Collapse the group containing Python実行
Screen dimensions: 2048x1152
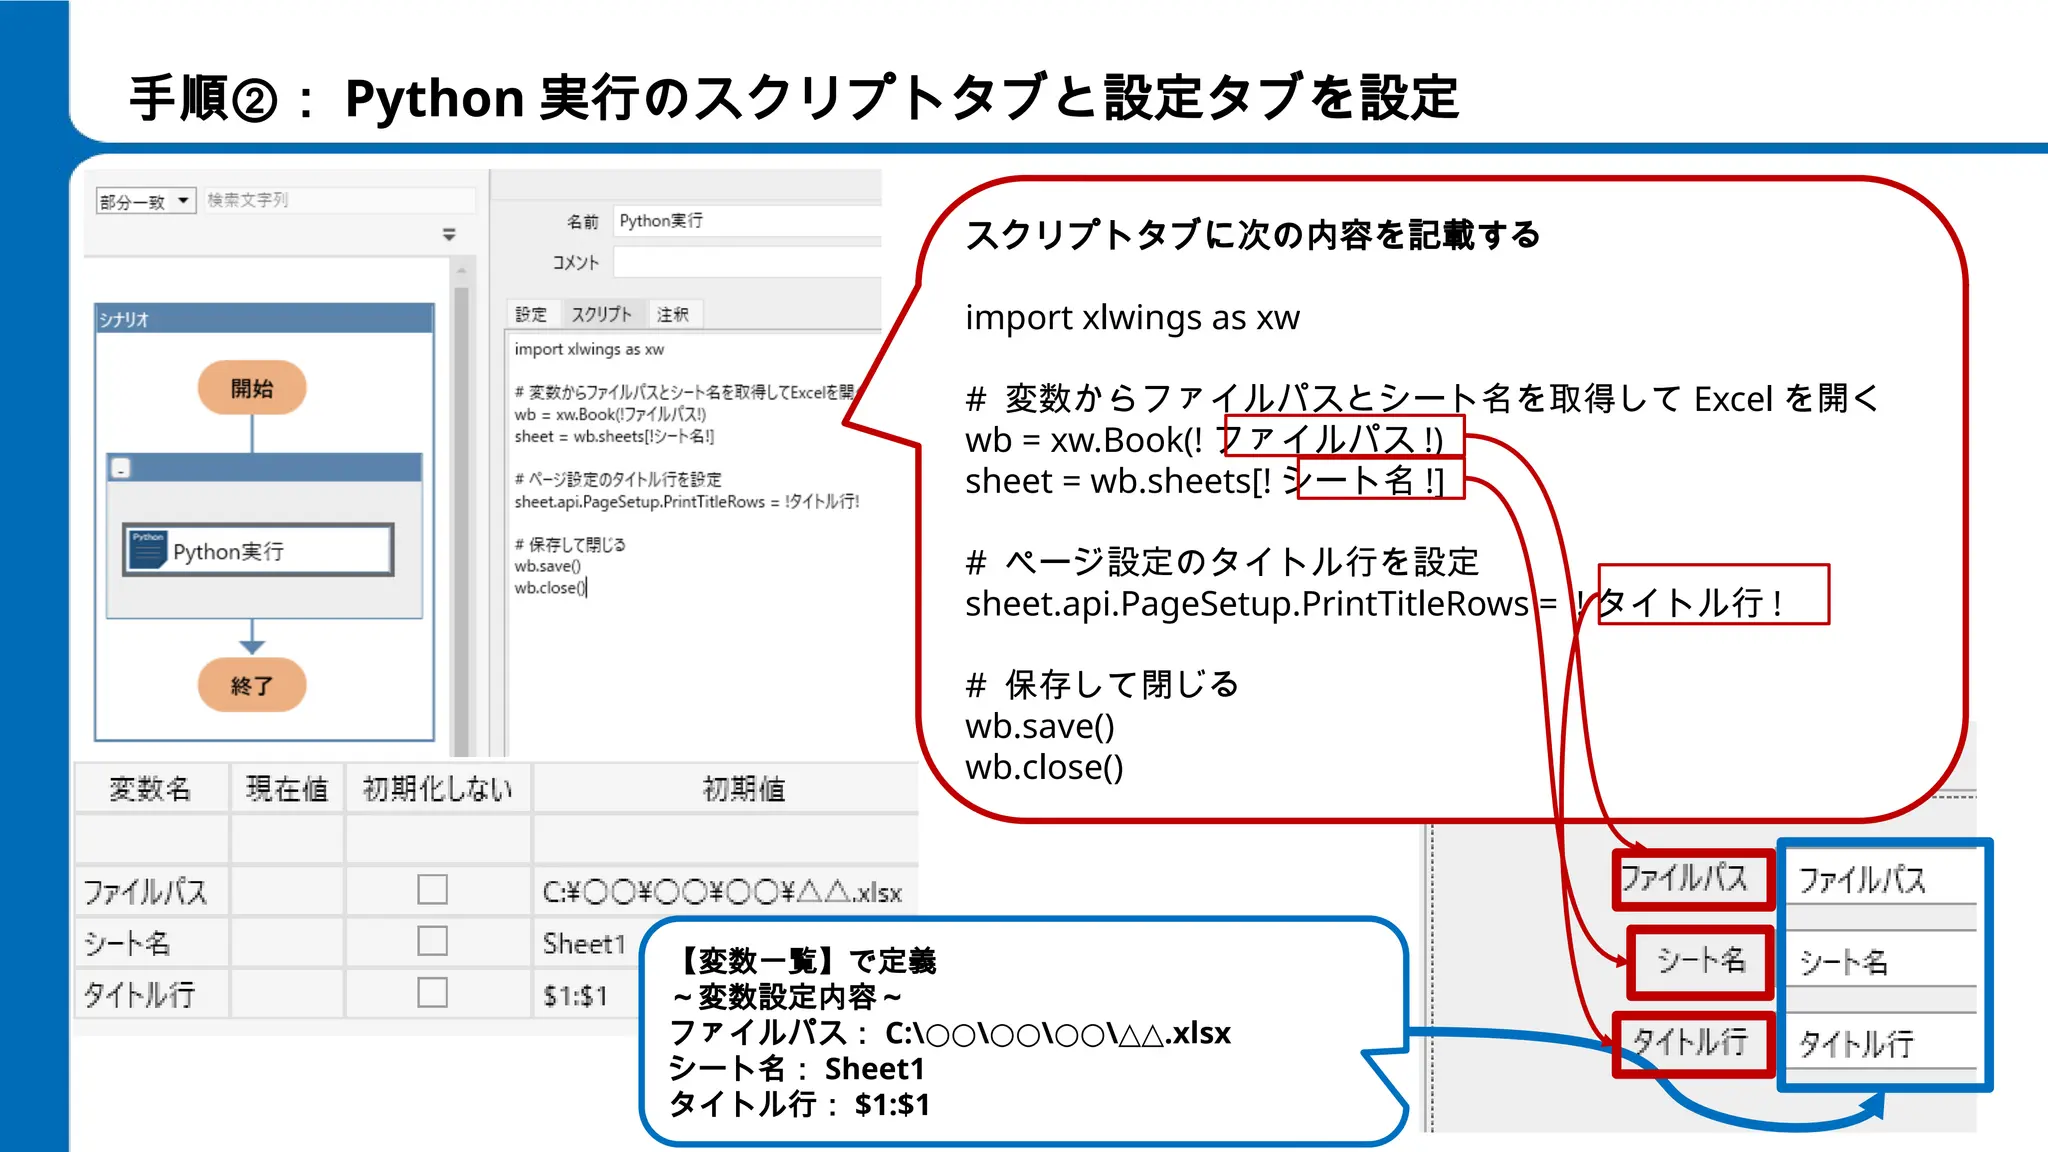(x=121, y=468)
